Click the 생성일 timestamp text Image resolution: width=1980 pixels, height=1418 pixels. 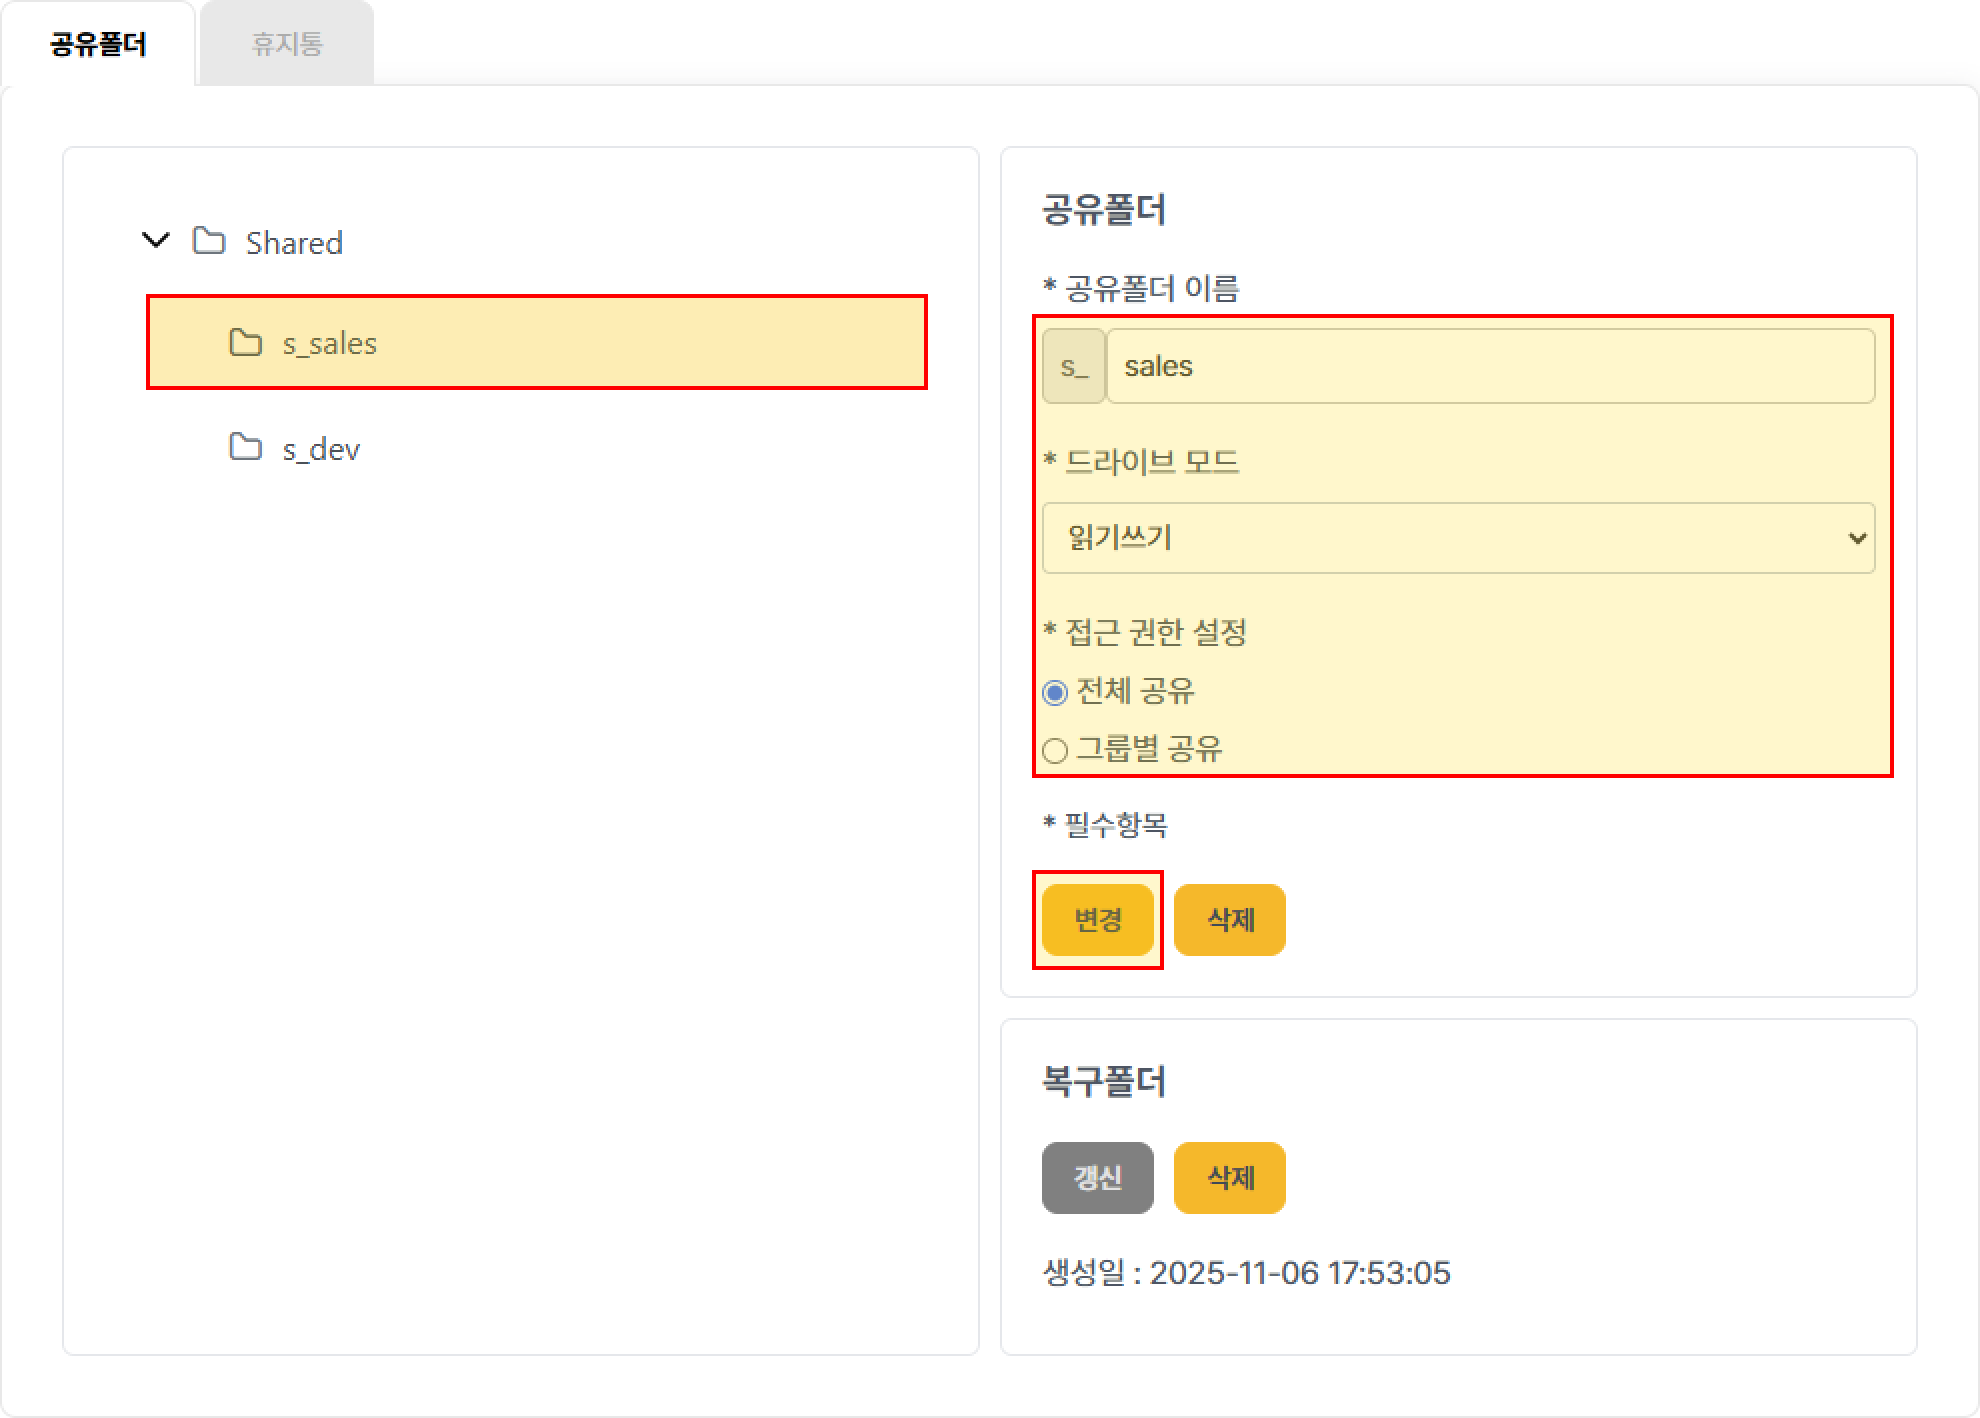pyautogui.click(x=1246, y=1273)
